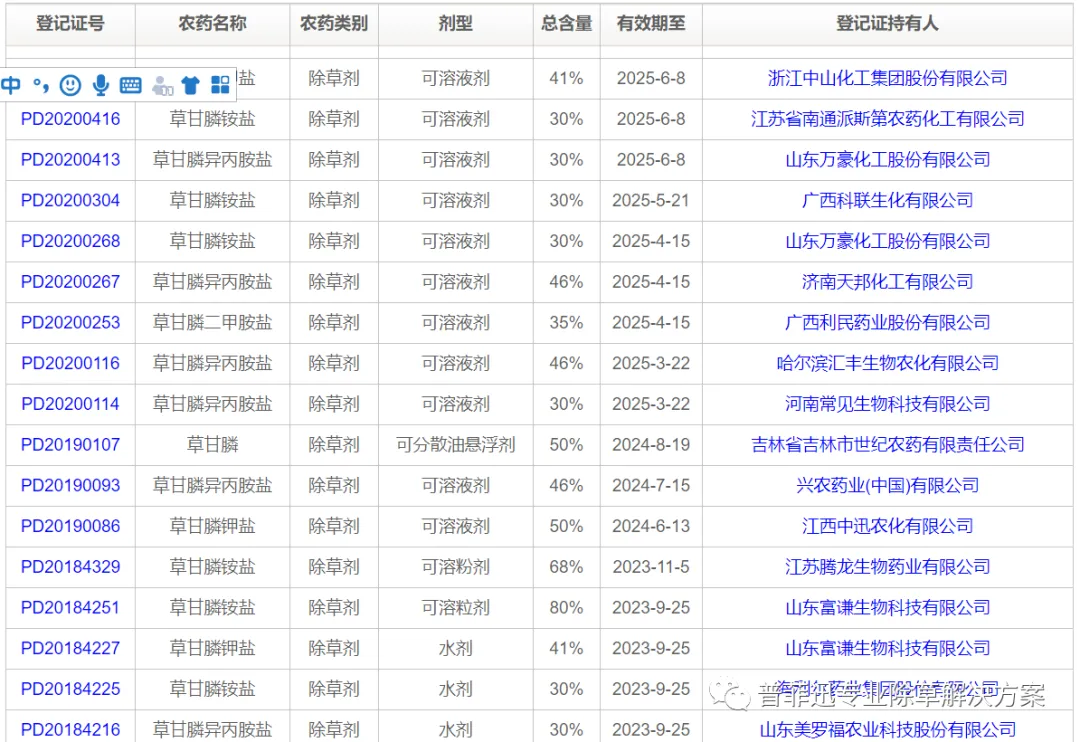Select the 35% content cell

tap(566, 322)
